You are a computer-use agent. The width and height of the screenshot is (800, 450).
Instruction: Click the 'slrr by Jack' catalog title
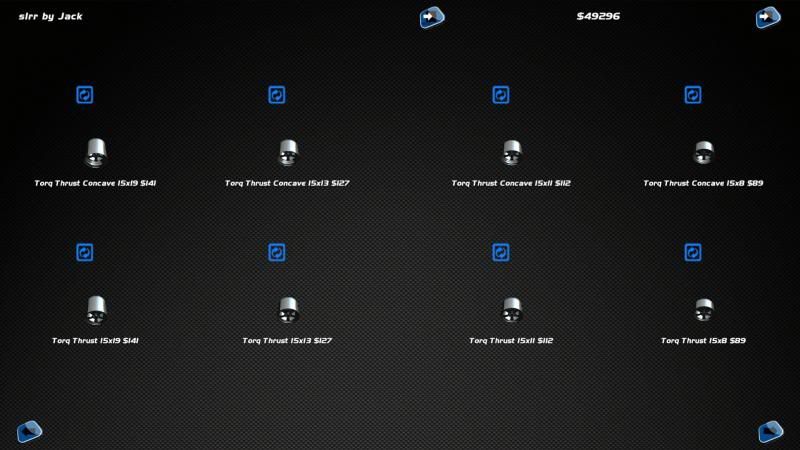pyautogui.click(x=51, y=16)
